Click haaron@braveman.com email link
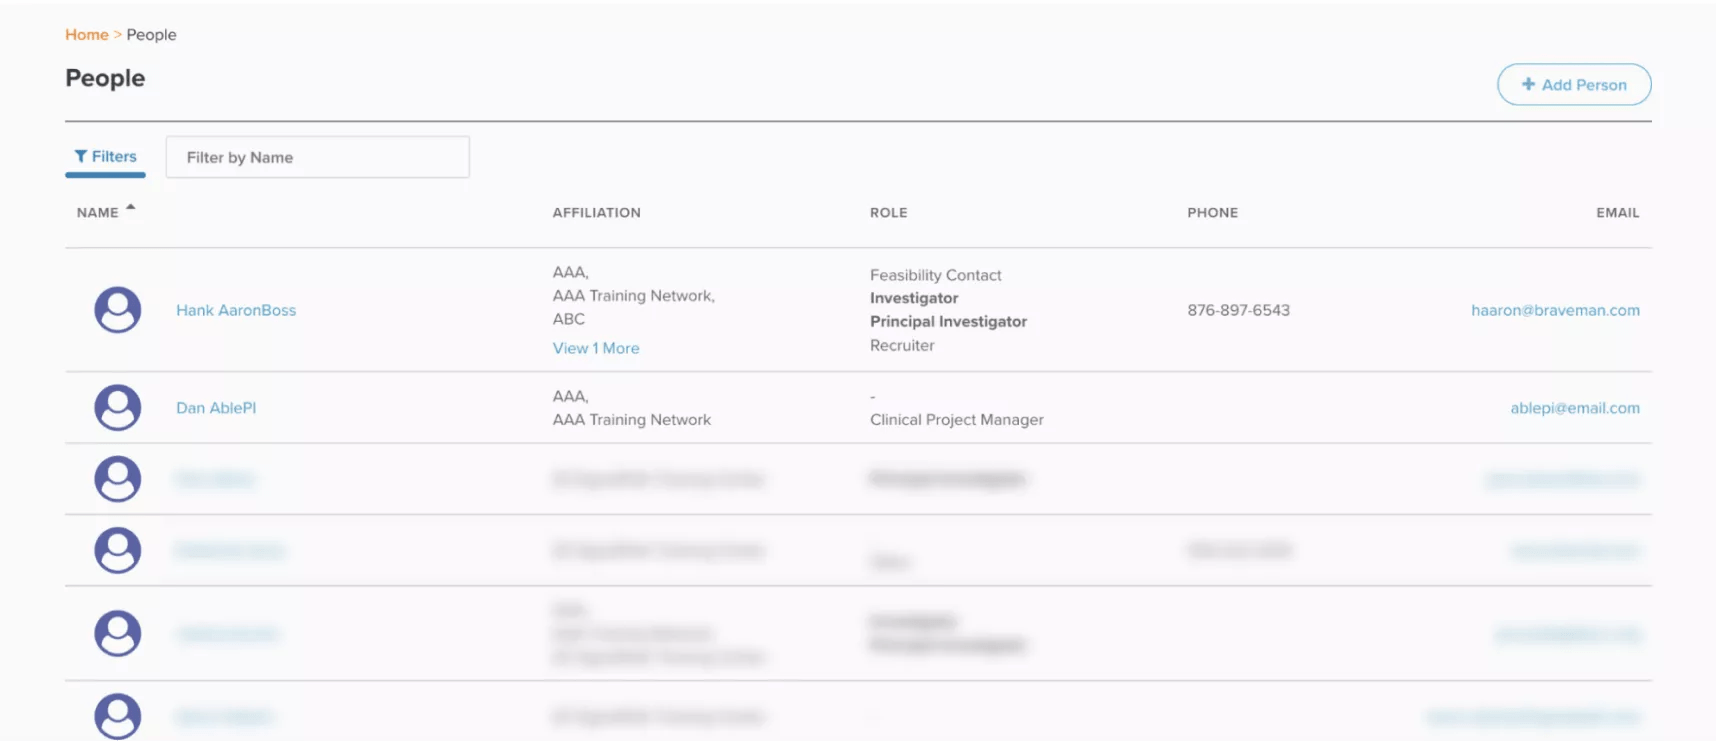 1555,310
